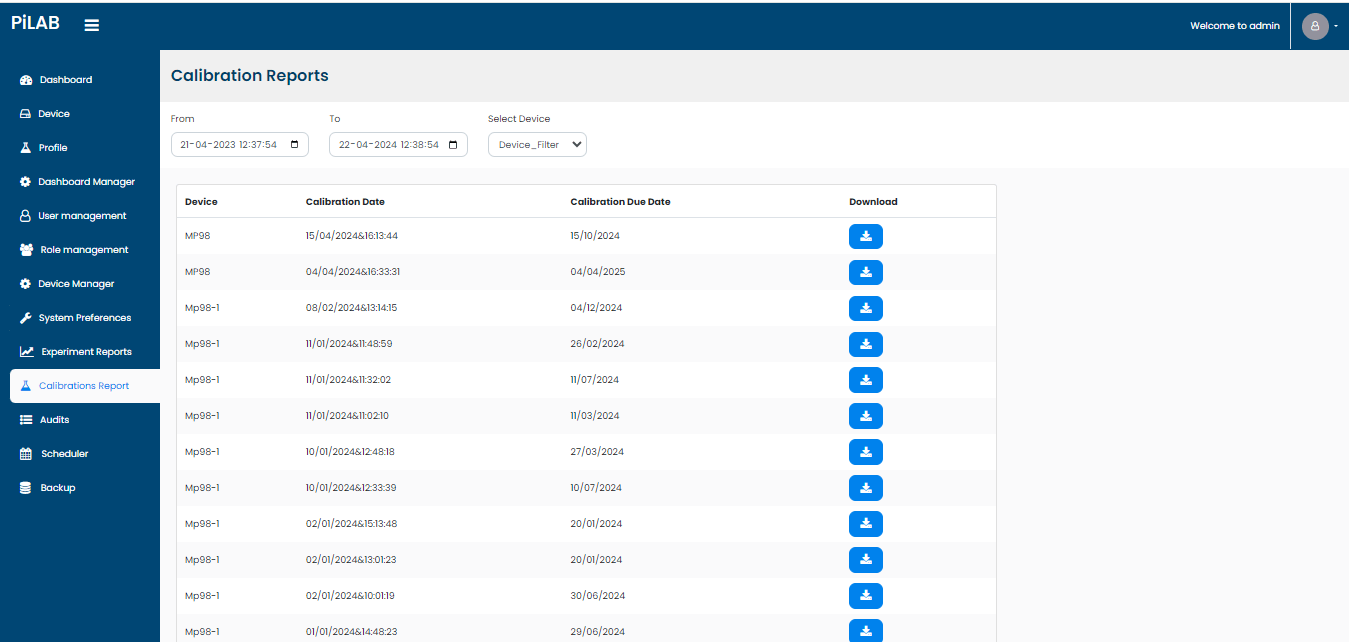Open the admin user avatar menu
The height and width of the screenshot is (642, 1349).
click(1315, 26)
